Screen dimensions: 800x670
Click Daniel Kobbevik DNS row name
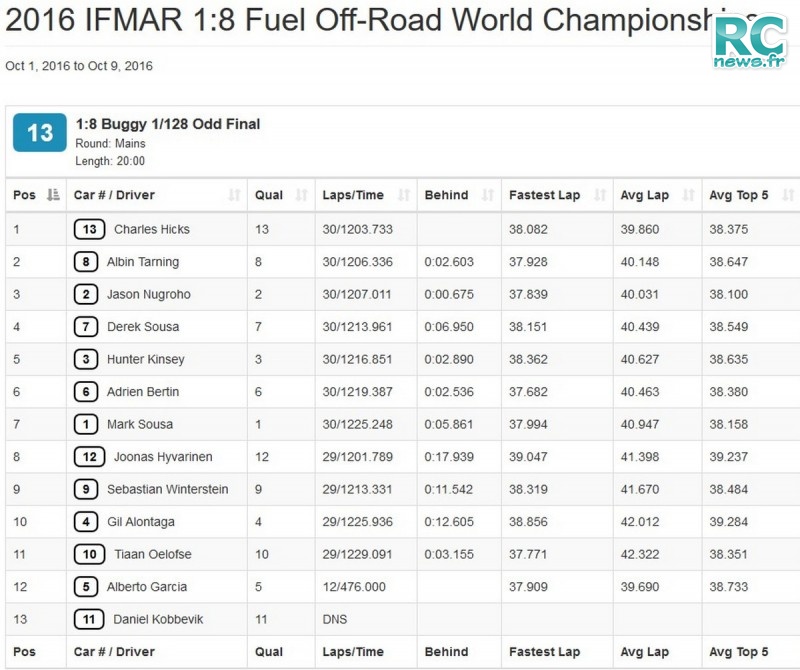(157, 619)
